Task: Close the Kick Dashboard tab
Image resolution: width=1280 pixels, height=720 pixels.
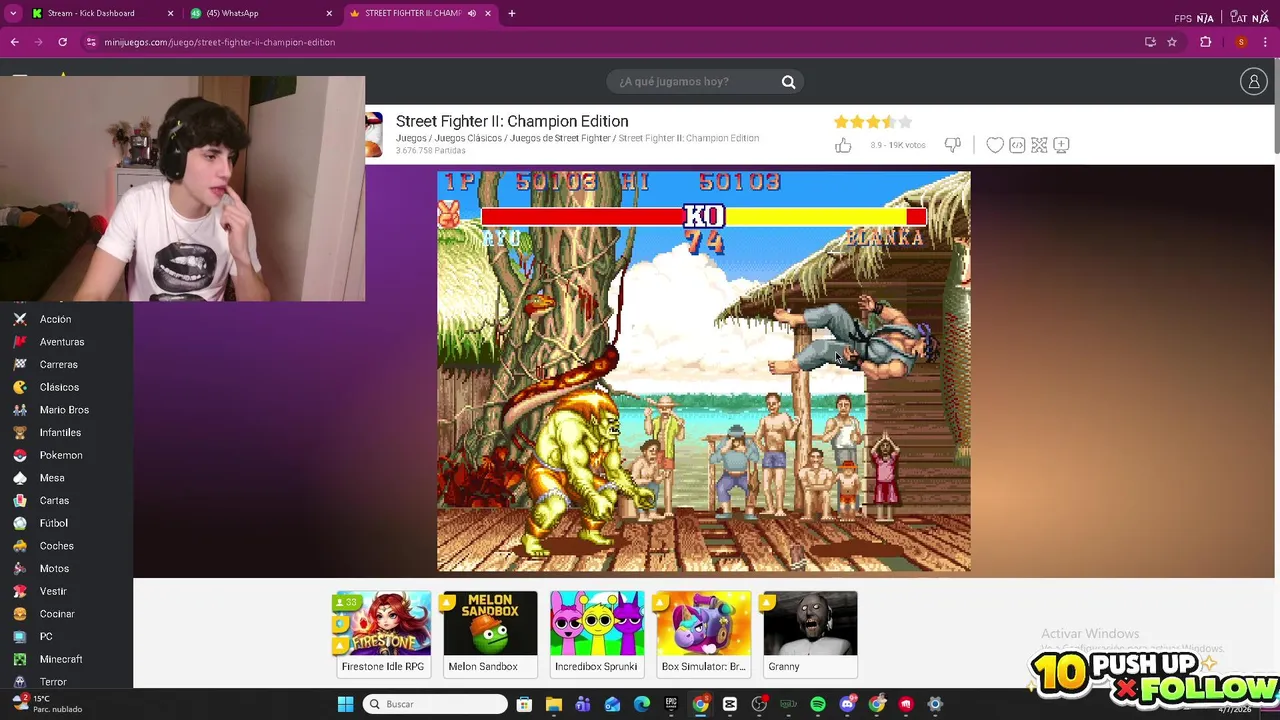Action: coord(170,13)
